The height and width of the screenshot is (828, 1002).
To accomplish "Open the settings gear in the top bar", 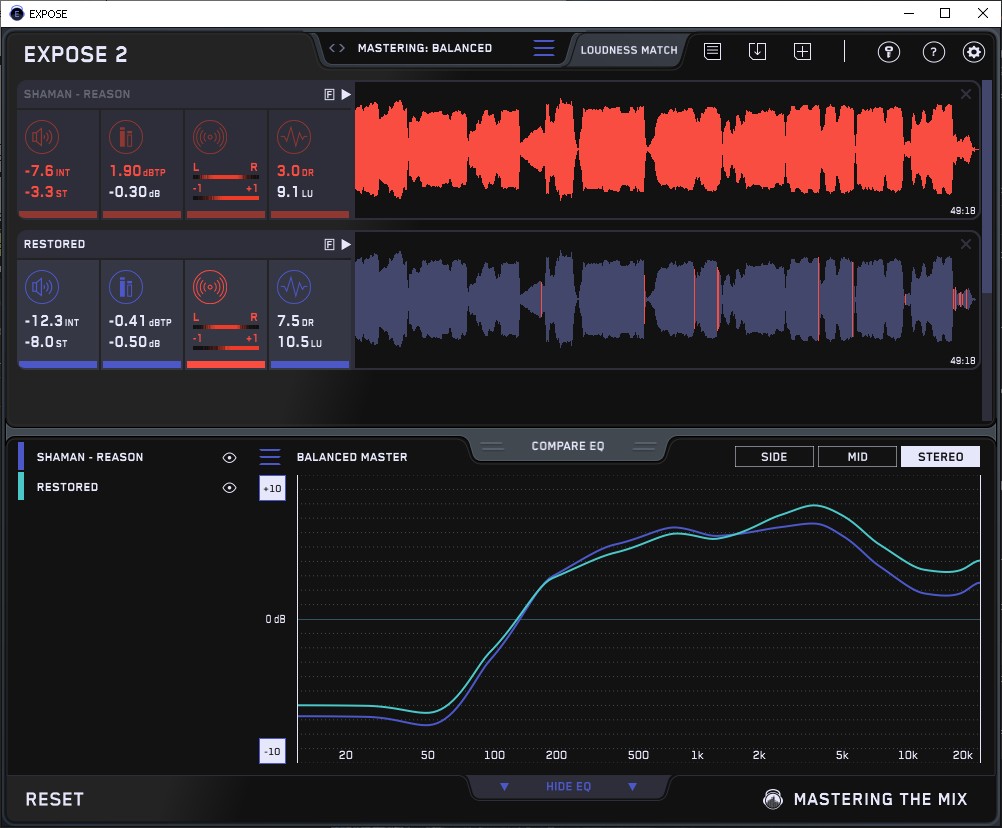I will pos(973,52).
